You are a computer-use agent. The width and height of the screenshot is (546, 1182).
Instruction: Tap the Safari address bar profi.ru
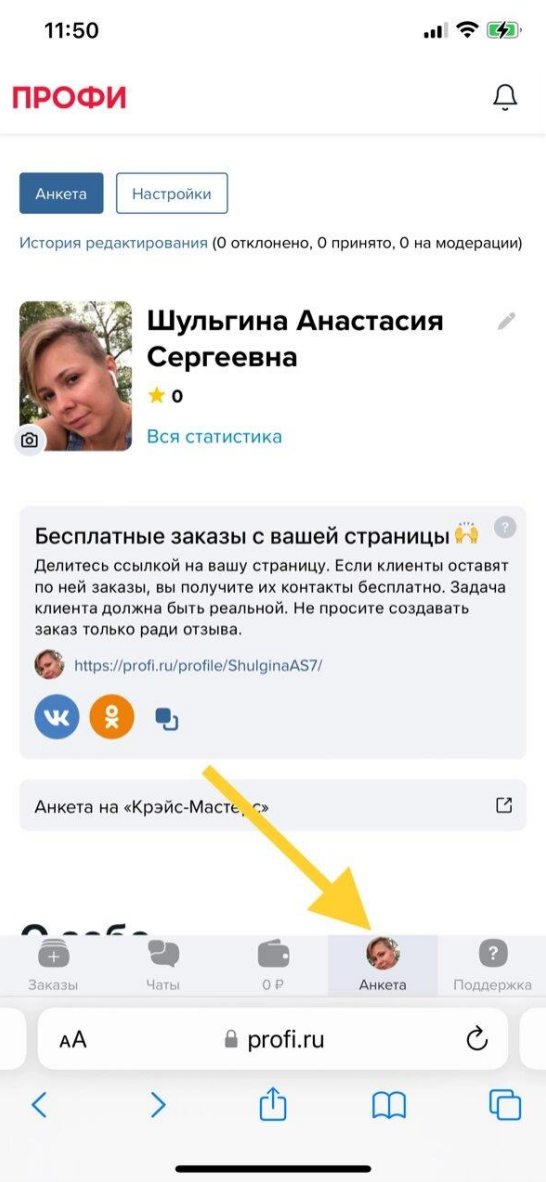273,1040
